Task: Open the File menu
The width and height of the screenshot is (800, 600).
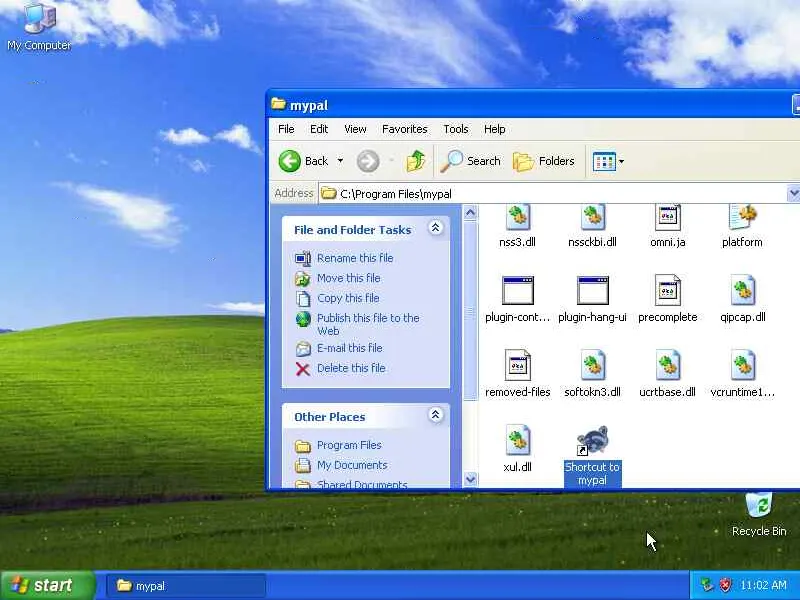Action: pos(286,129)
